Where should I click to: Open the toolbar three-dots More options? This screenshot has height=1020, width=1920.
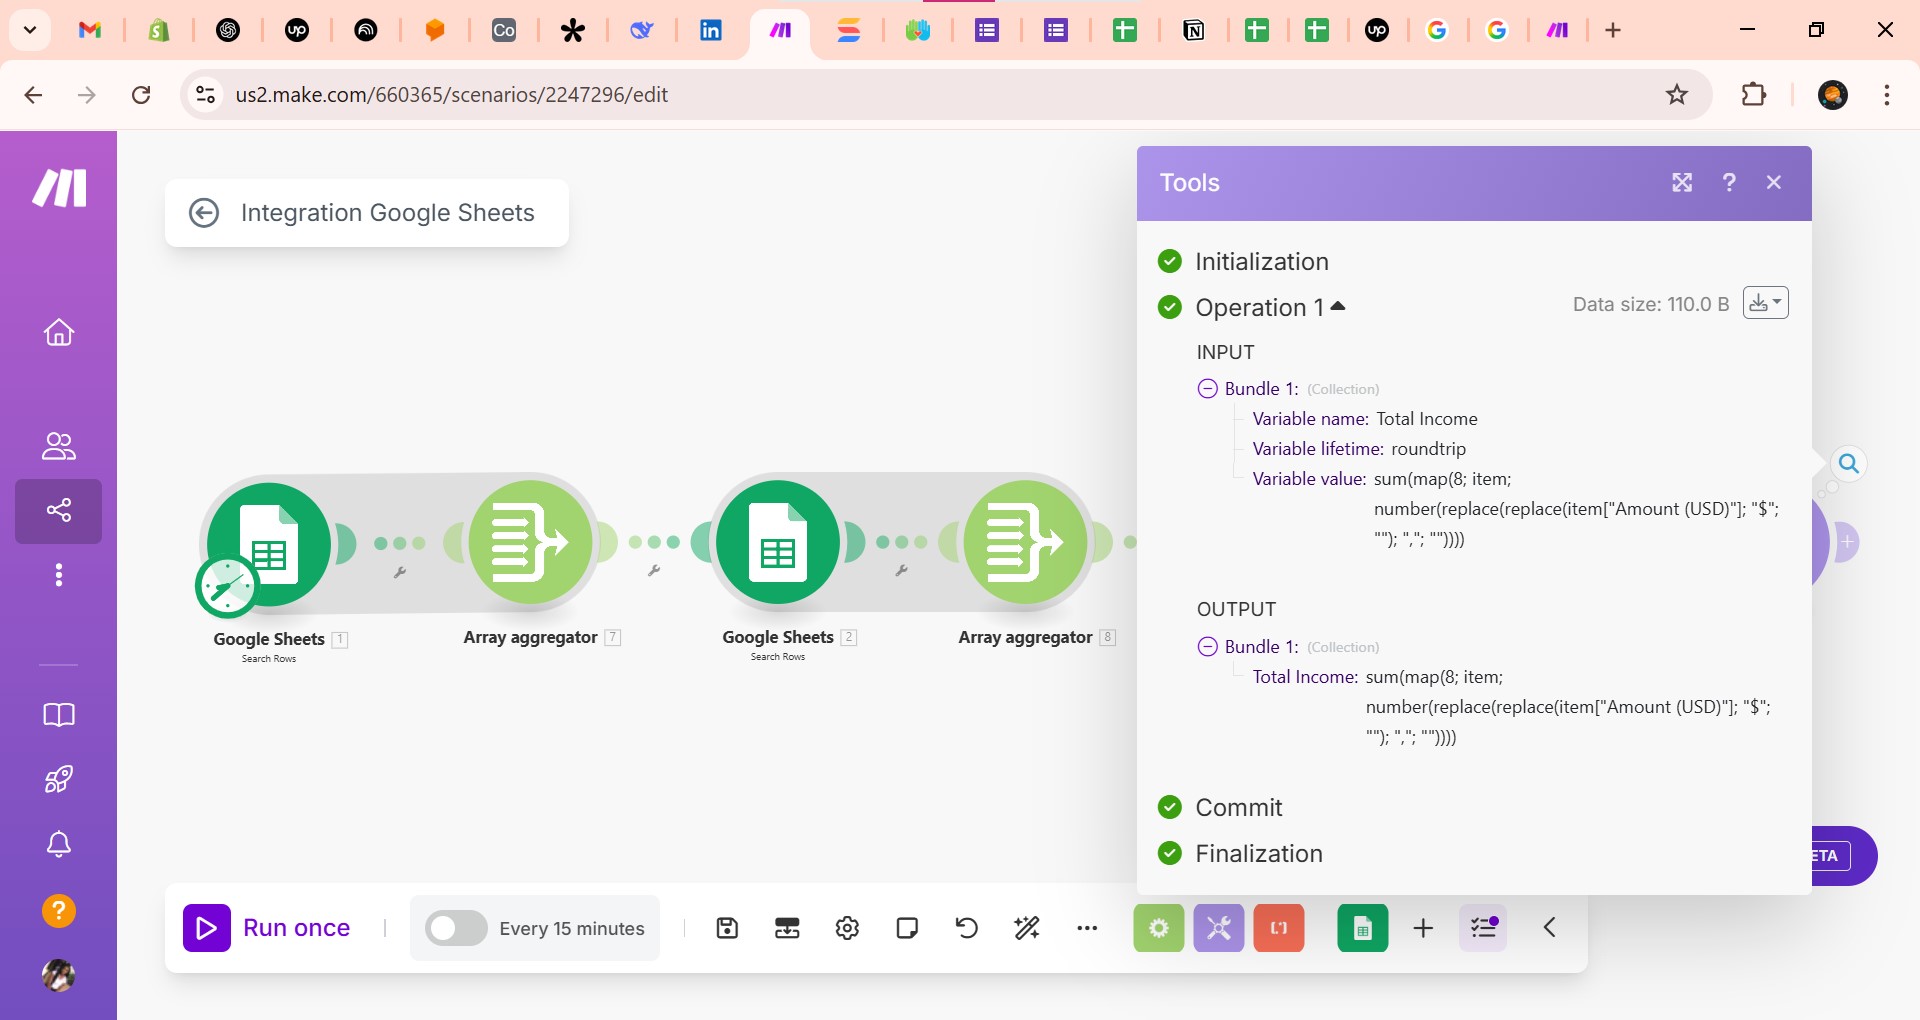tap(1087, 928)
